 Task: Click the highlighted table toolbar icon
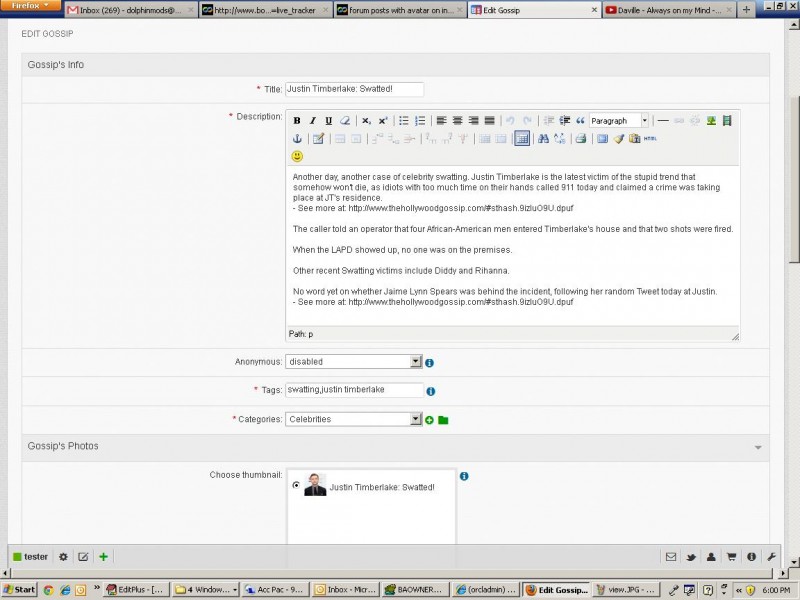tap(522, 138)
